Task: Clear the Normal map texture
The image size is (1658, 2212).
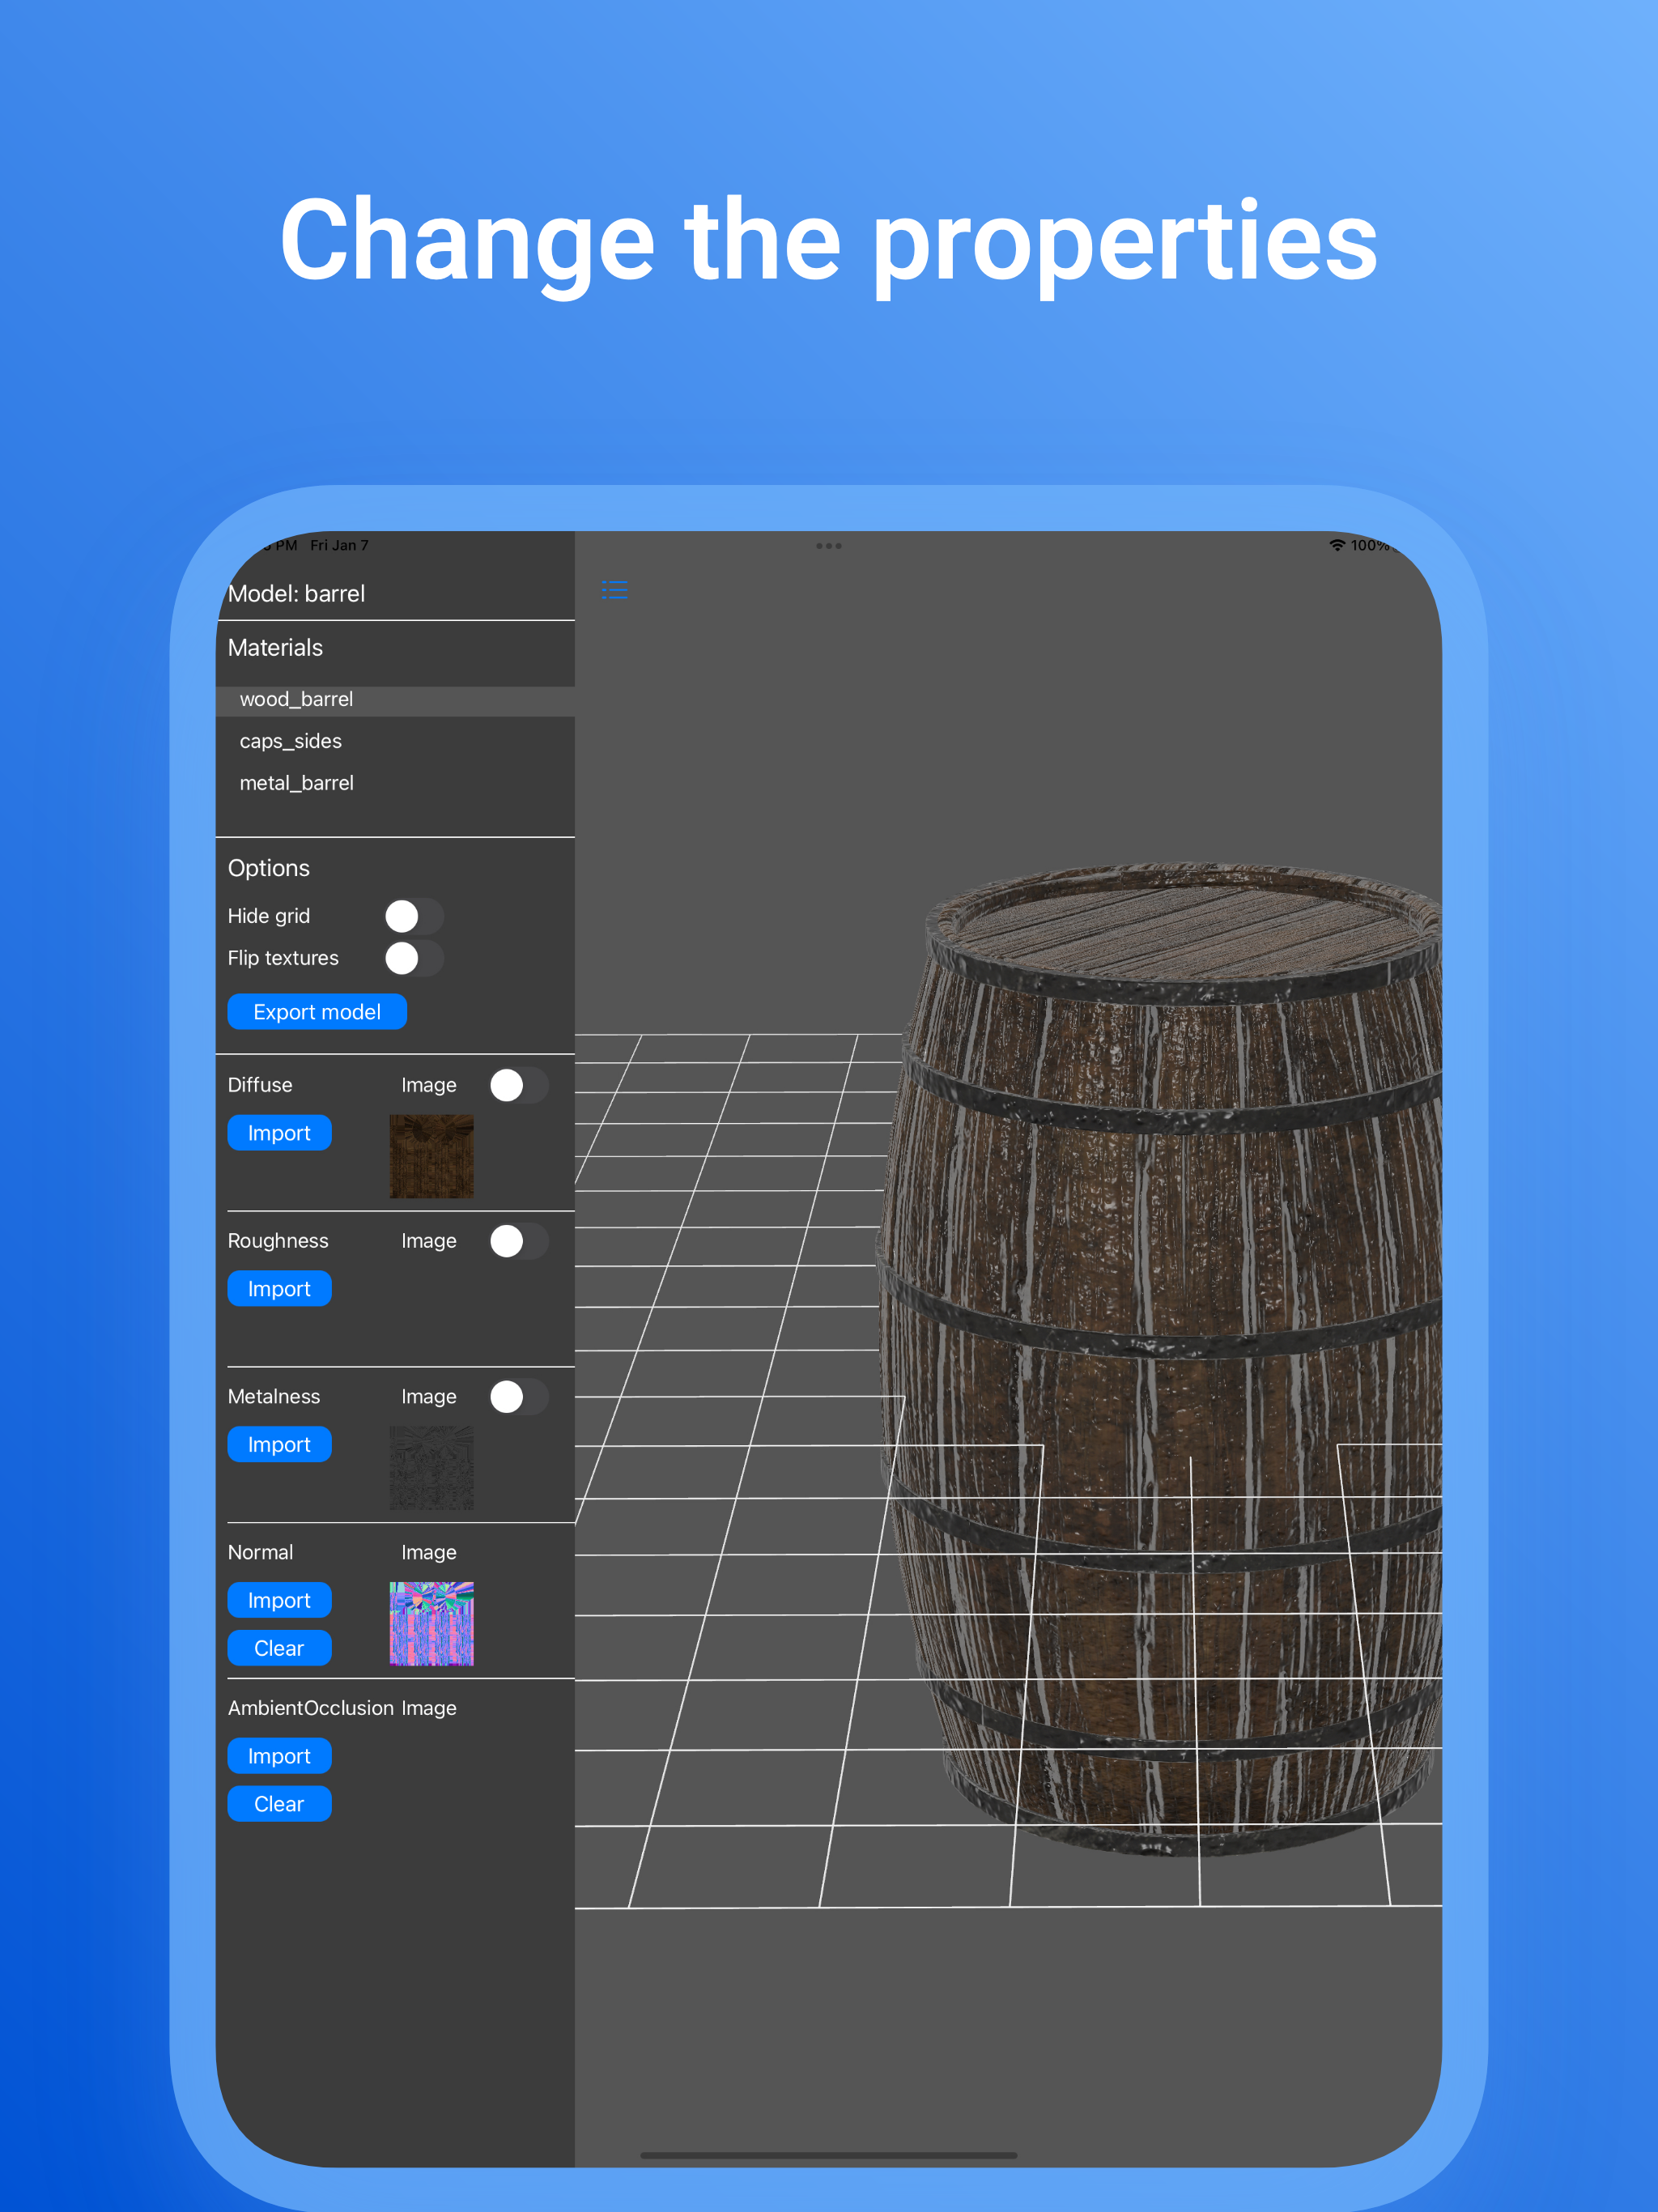Action: [x=279, y=1649]
